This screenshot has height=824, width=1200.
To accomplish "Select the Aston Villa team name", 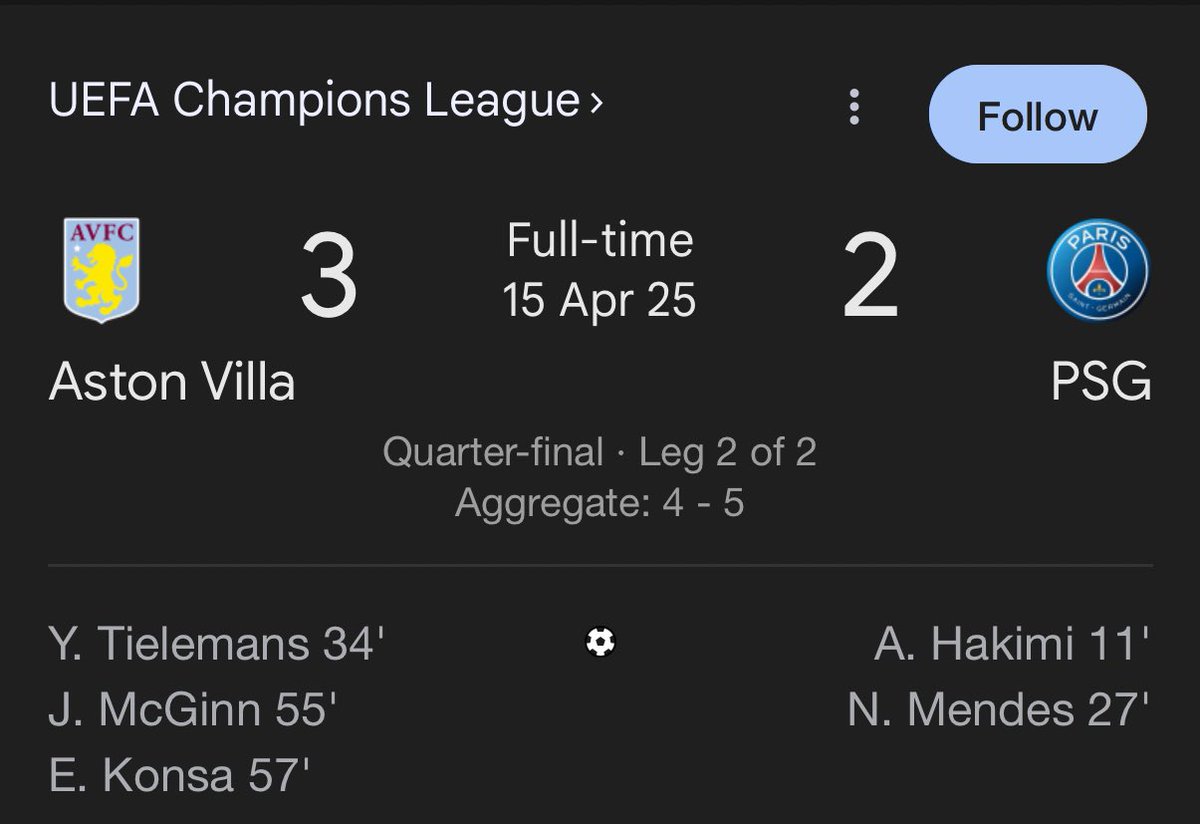I will point(172,381).
